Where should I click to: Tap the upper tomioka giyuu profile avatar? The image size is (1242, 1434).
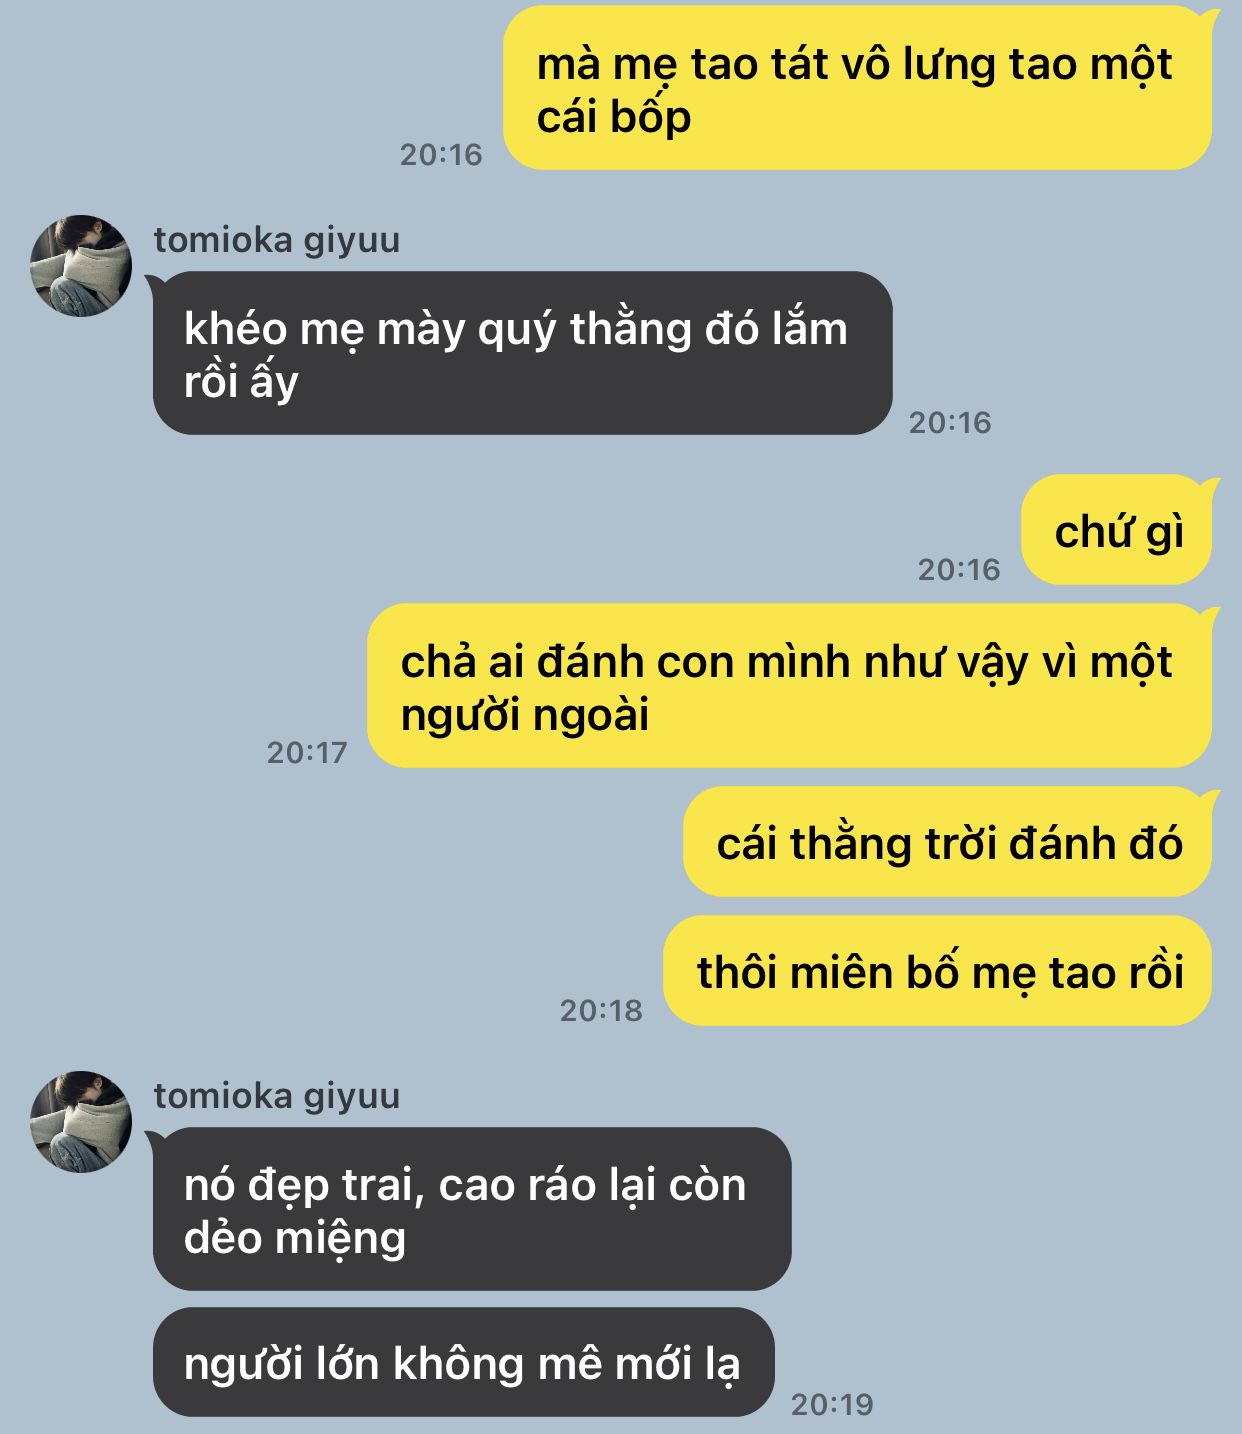click(x=81, y=265)
